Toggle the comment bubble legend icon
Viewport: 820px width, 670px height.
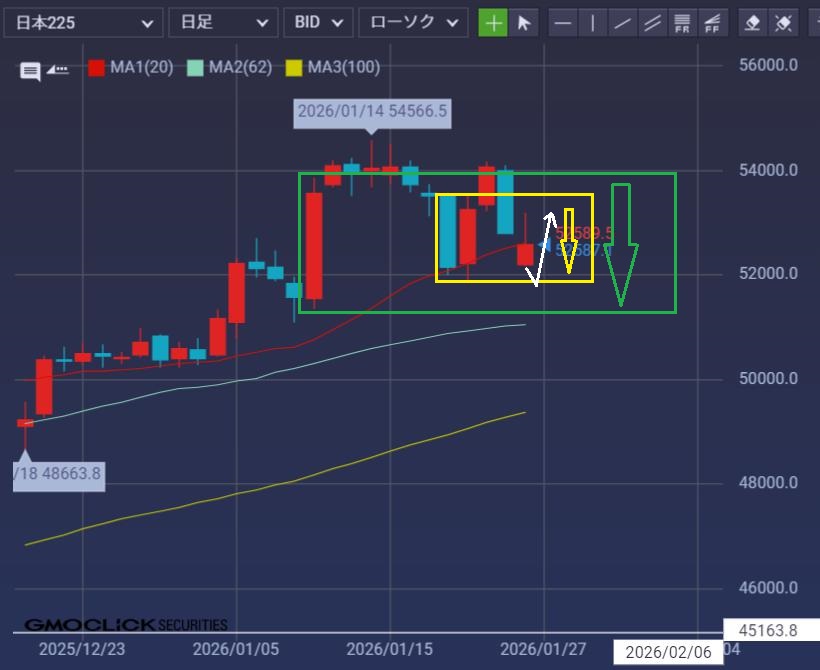[x=31, y=70]
